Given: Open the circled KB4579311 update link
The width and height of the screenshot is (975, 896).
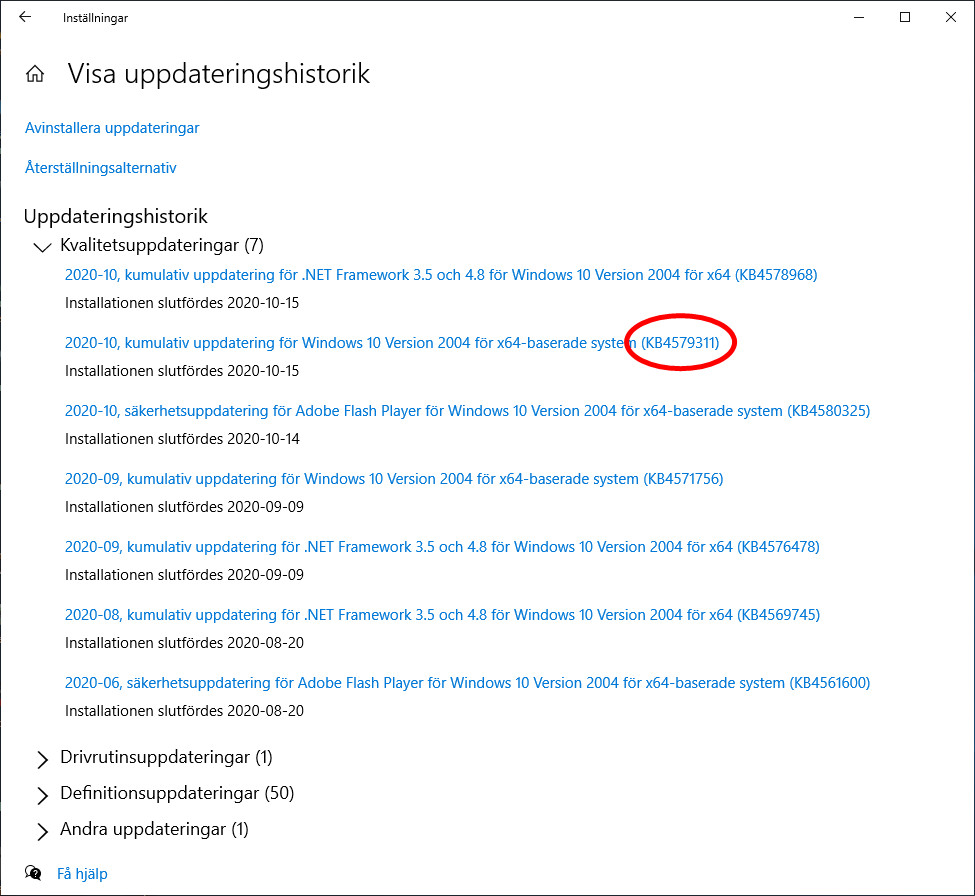Looking at the screenshot, I should coord(680,342).
